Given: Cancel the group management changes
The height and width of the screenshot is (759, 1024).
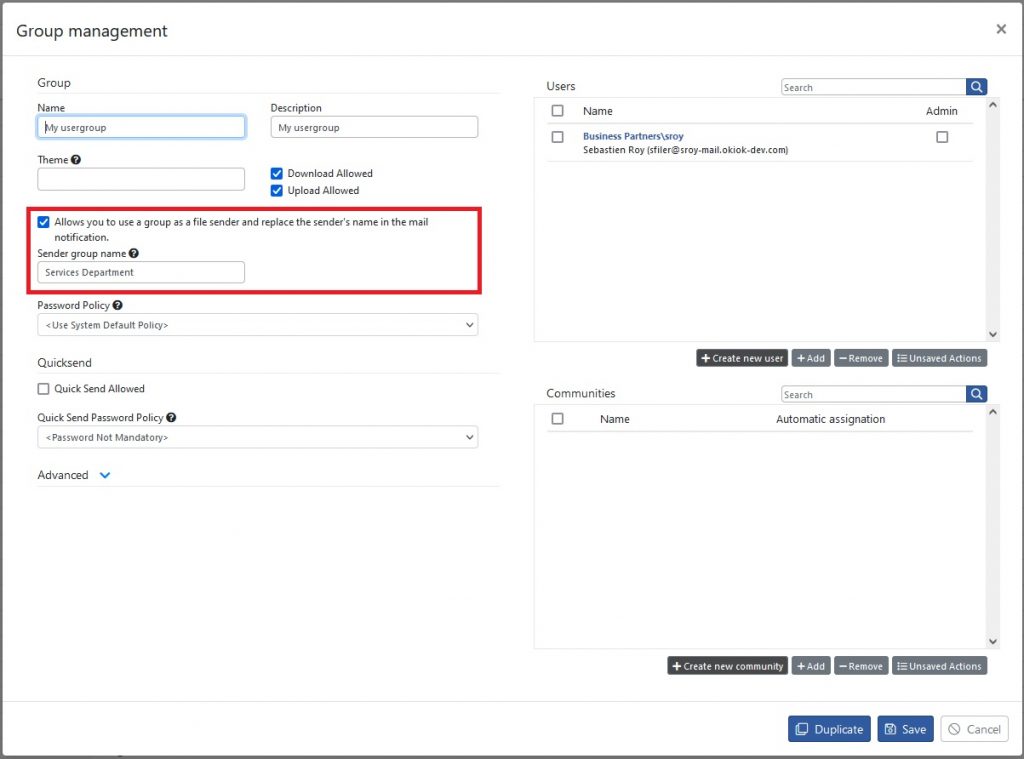Looking at the screenshot, I should pyautogui.click(x=974, y=729).
